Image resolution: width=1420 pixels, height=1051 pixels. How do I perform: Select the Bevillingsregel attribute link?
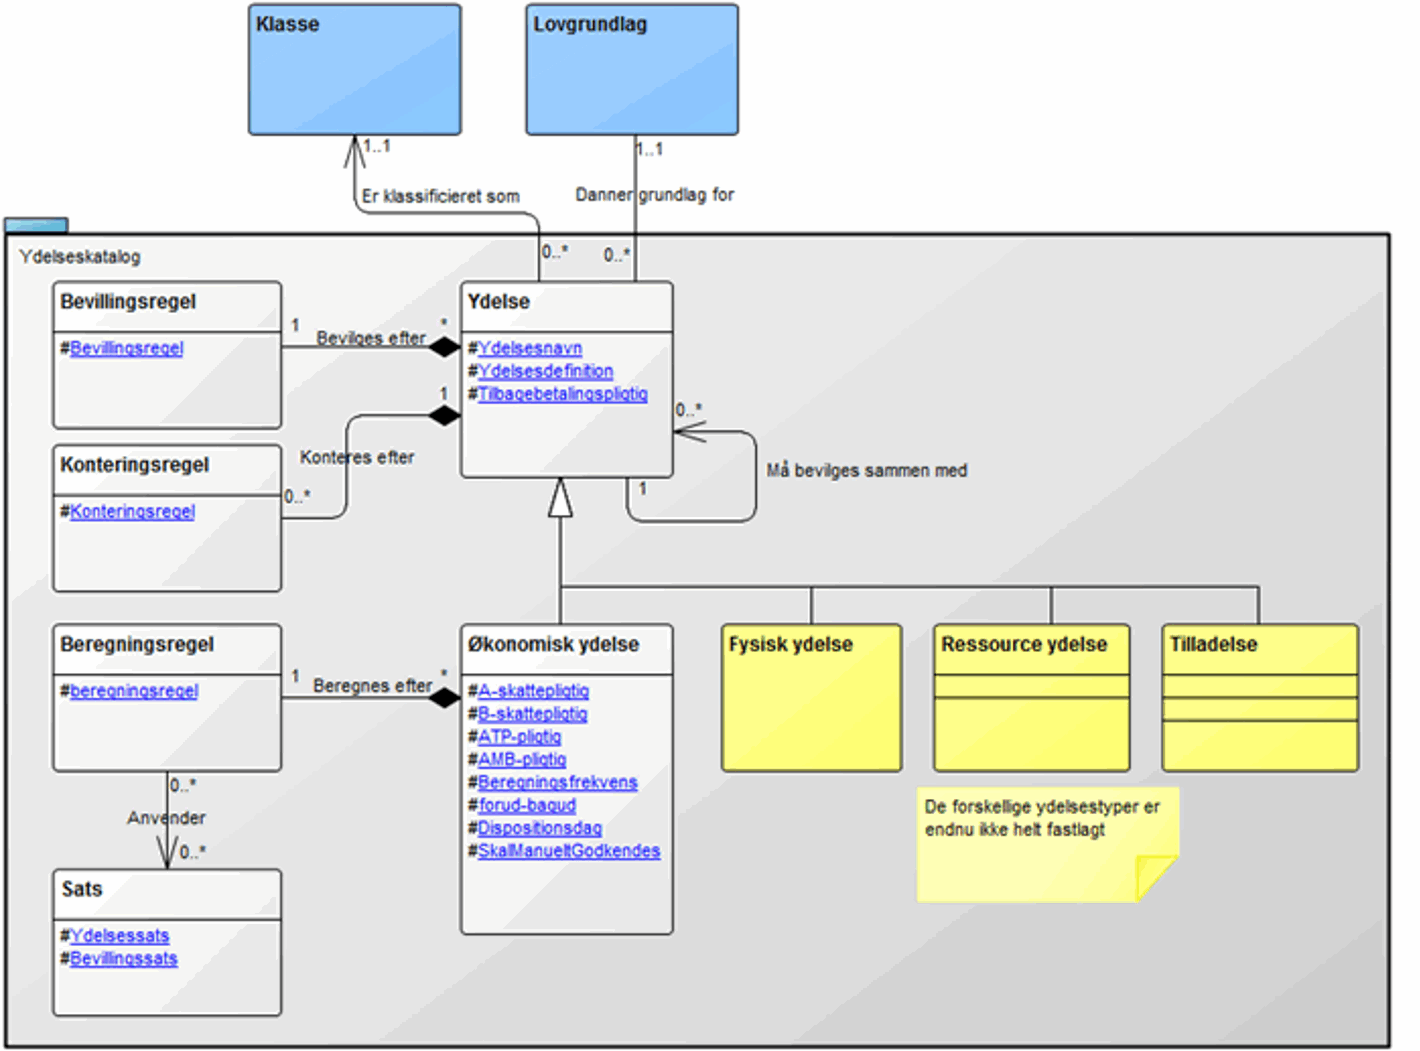click(126, 348)
